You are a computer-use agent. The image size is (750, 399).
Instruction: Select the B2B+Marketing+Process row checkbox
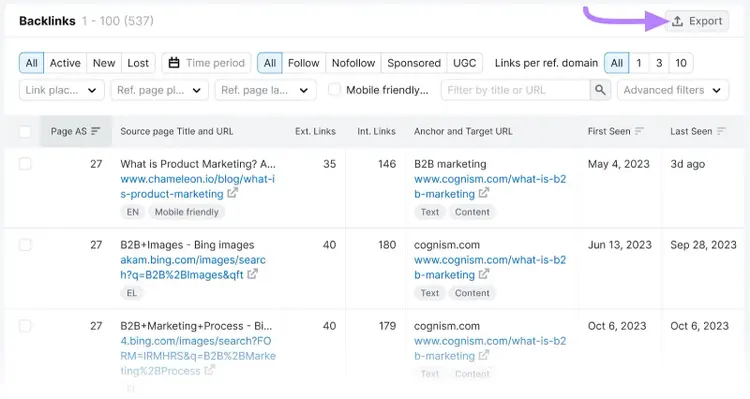pos(25,326)
